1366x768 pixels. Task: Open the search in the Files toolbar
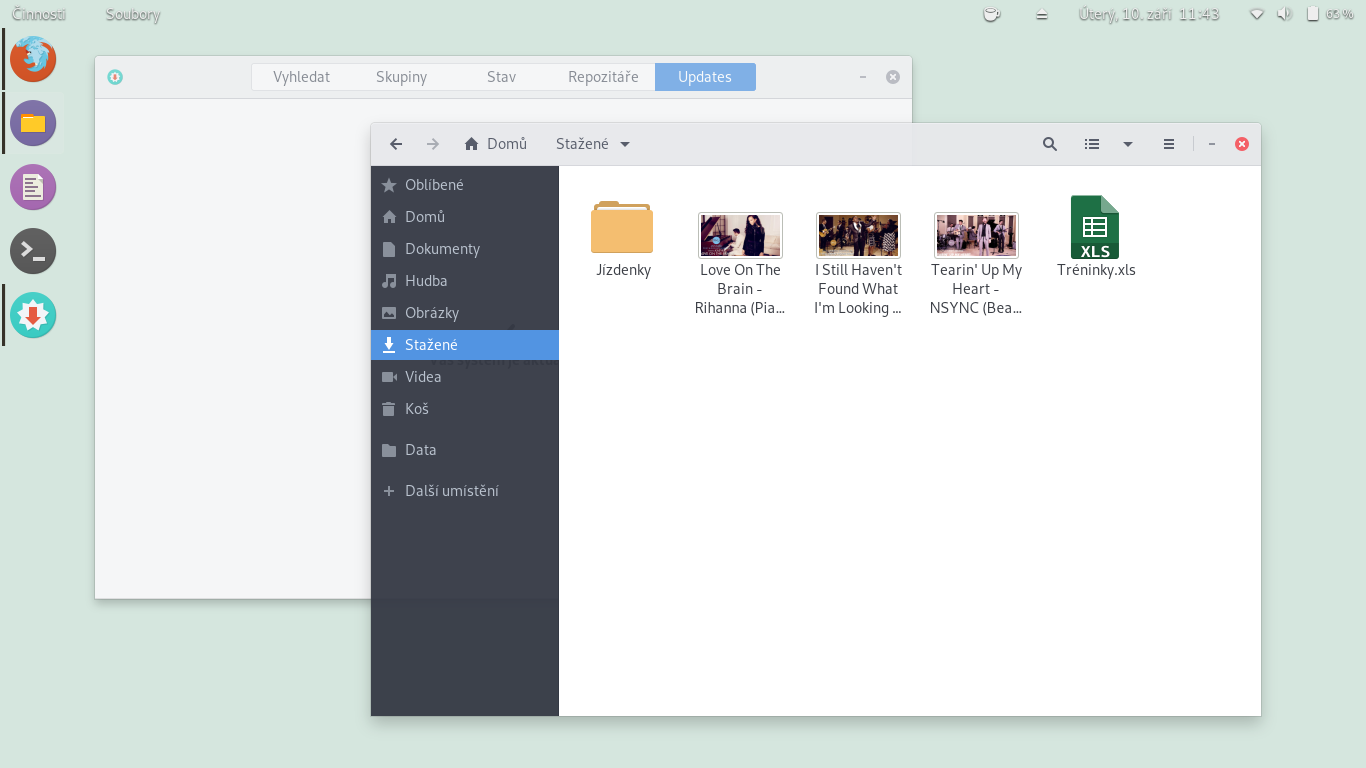[1049, 143]
